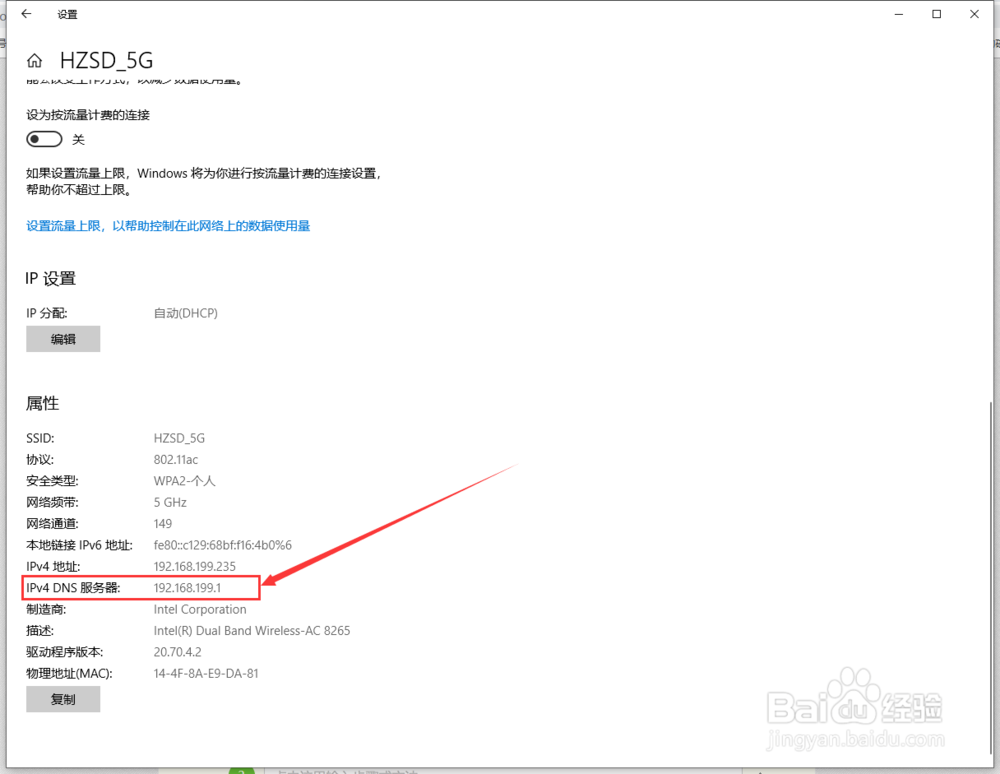Select the manufacturer Intel Corporation

click(x=200, y=610)
